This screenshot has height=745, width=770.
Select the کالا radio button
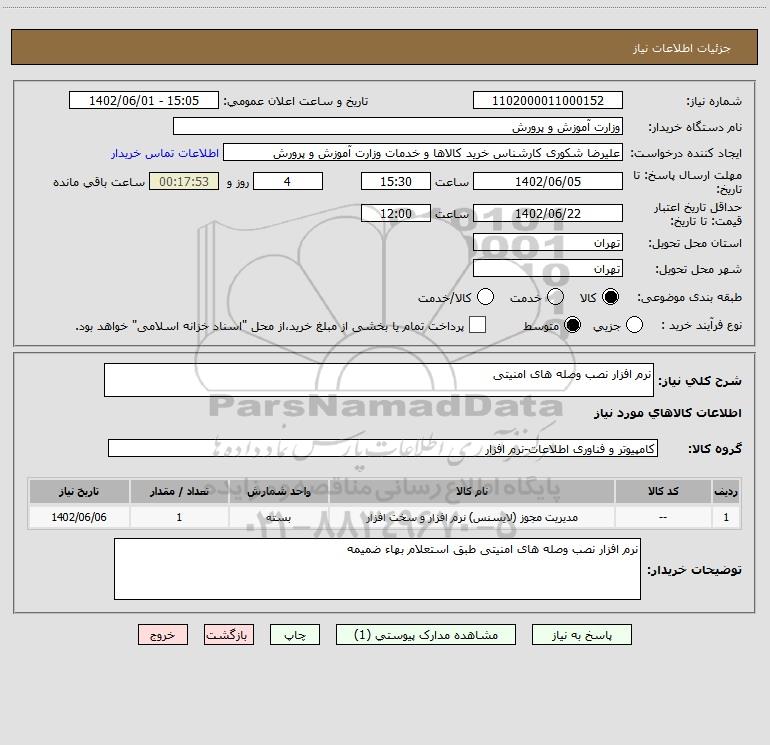tap(610, 297)
